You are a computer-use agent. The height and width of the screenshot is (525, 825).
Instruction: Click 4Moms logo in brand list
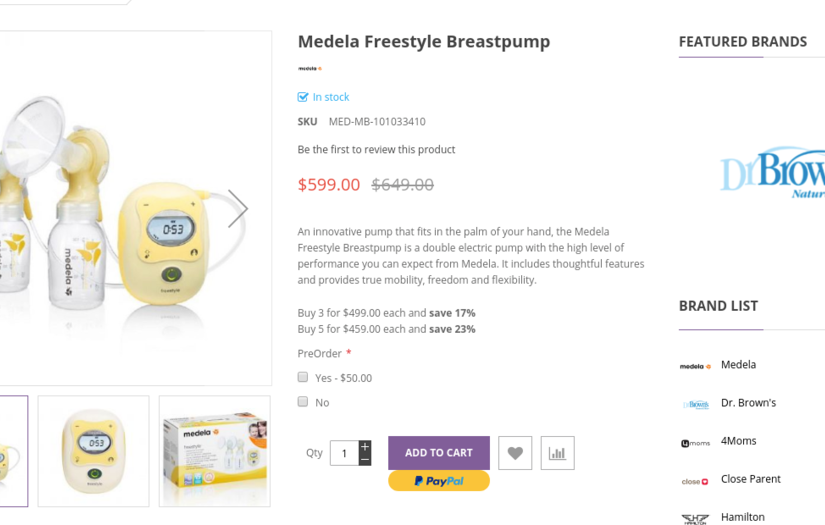[695, 442]
